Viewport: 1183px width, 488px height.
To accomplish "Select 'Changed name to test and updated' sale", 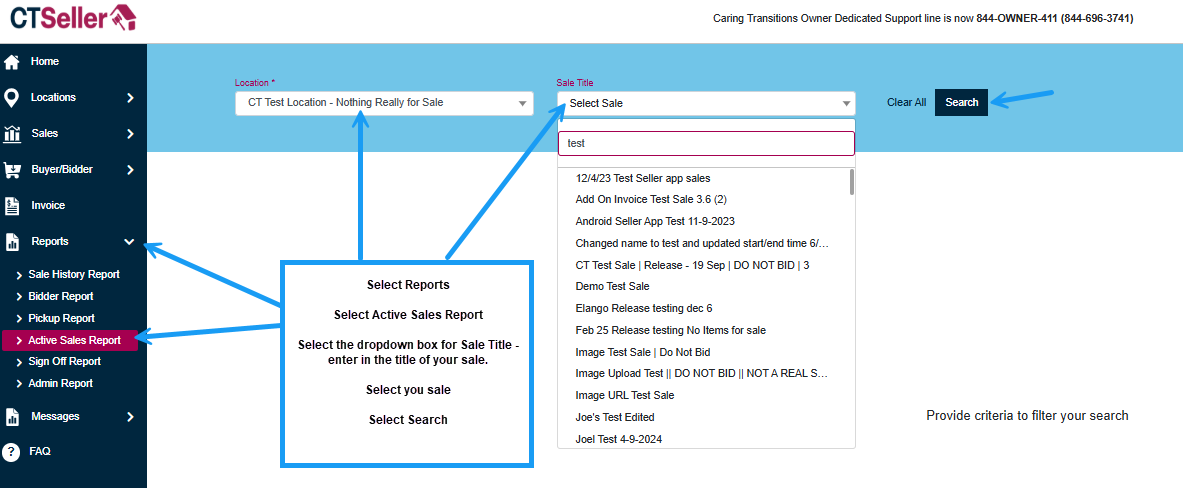I will pyautogui.click(x=703, y=244).
